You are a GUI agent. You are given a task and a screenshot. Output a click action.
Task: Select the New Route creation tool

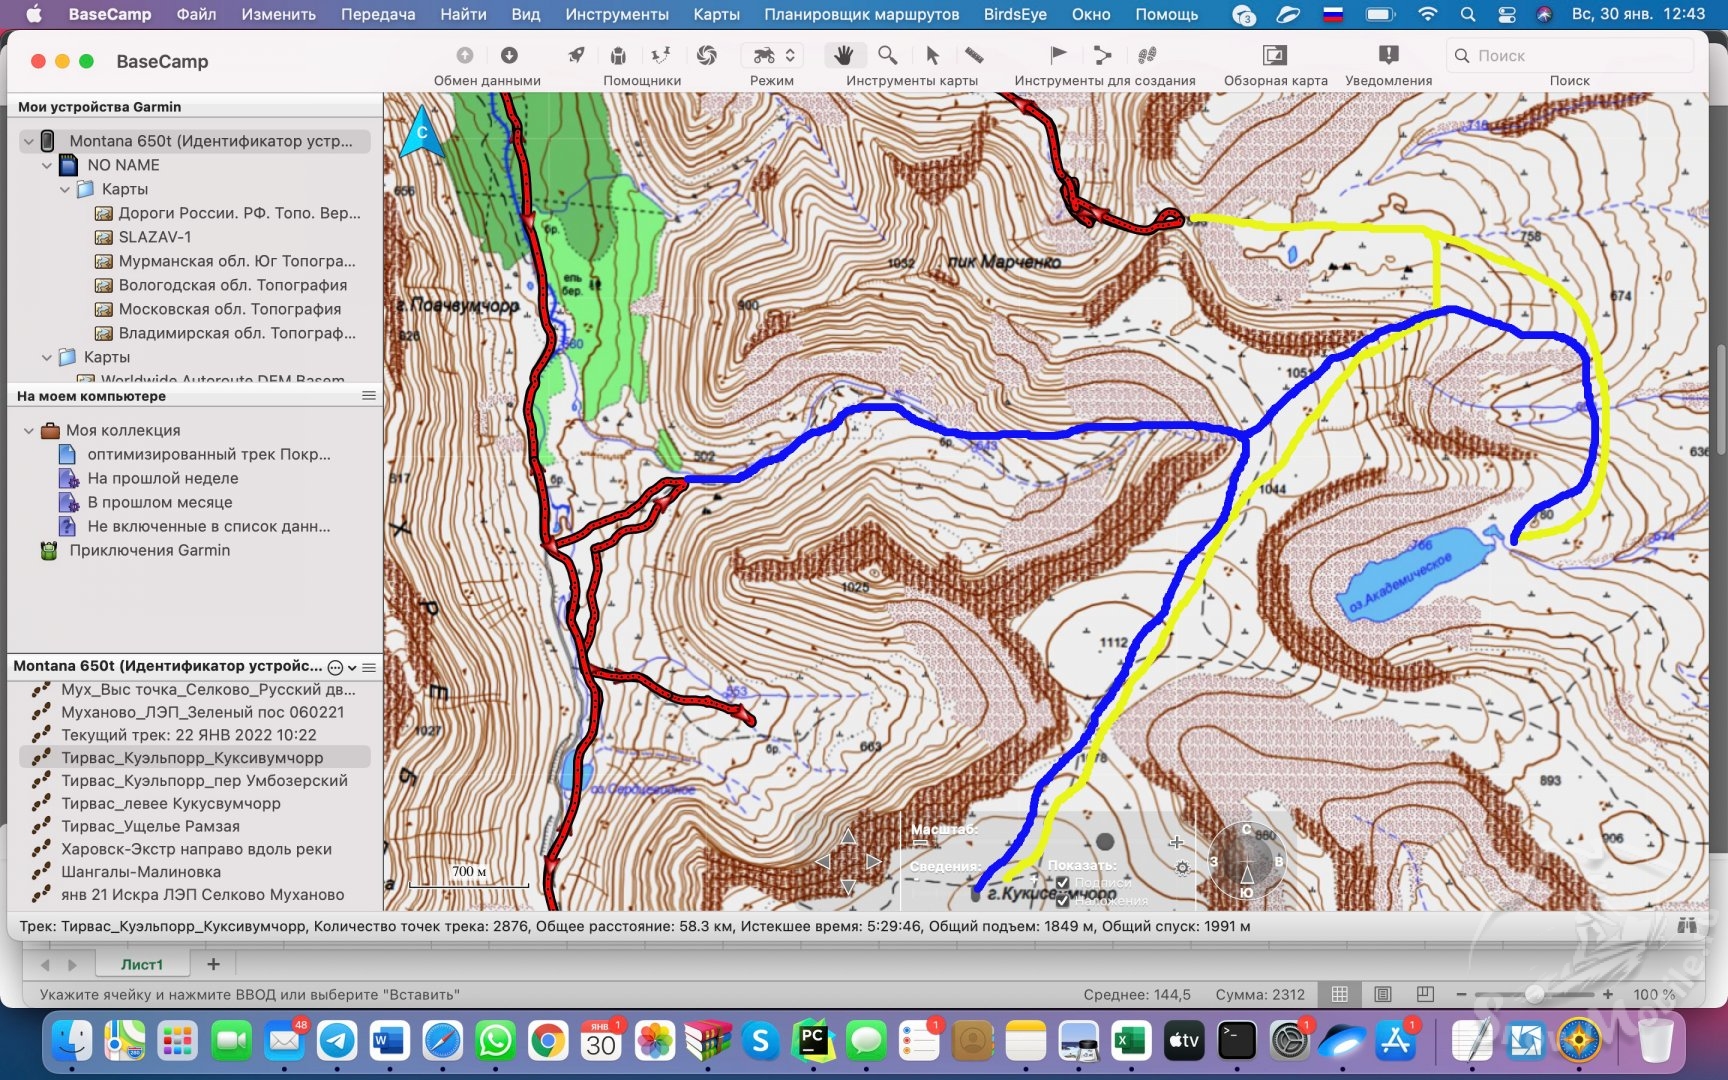tap(1102, 55)
